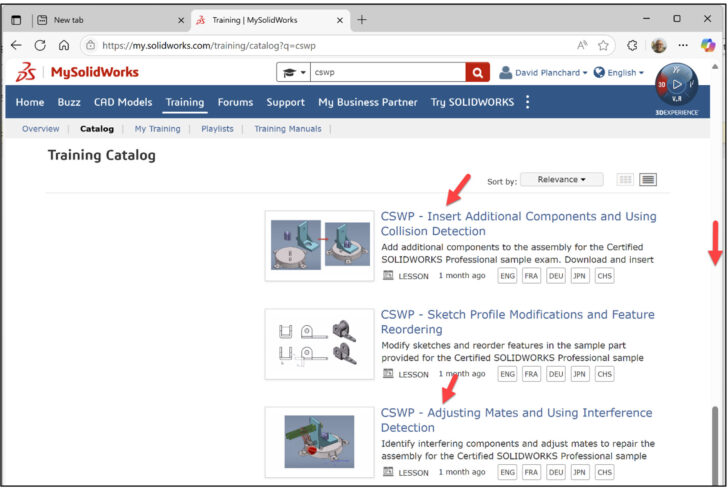Open the Training navigation item
This screenshot has height=489, width=728.
tap(185, 102)
